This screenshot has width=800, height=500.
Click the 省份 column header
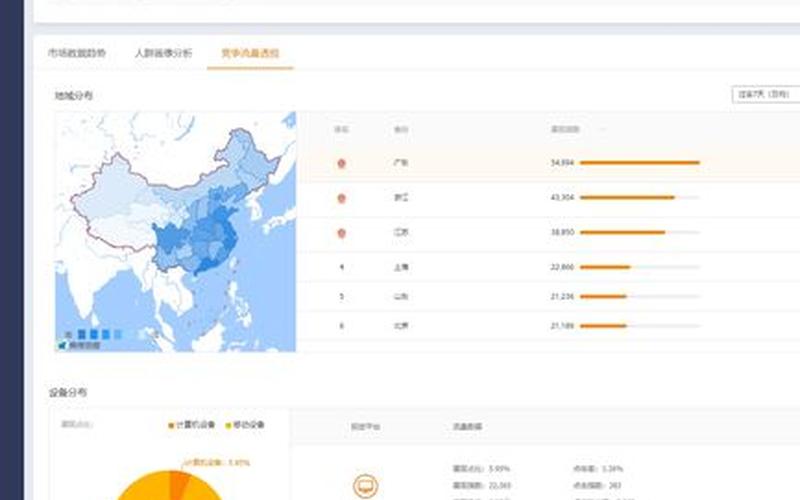[x=401, y=129]
